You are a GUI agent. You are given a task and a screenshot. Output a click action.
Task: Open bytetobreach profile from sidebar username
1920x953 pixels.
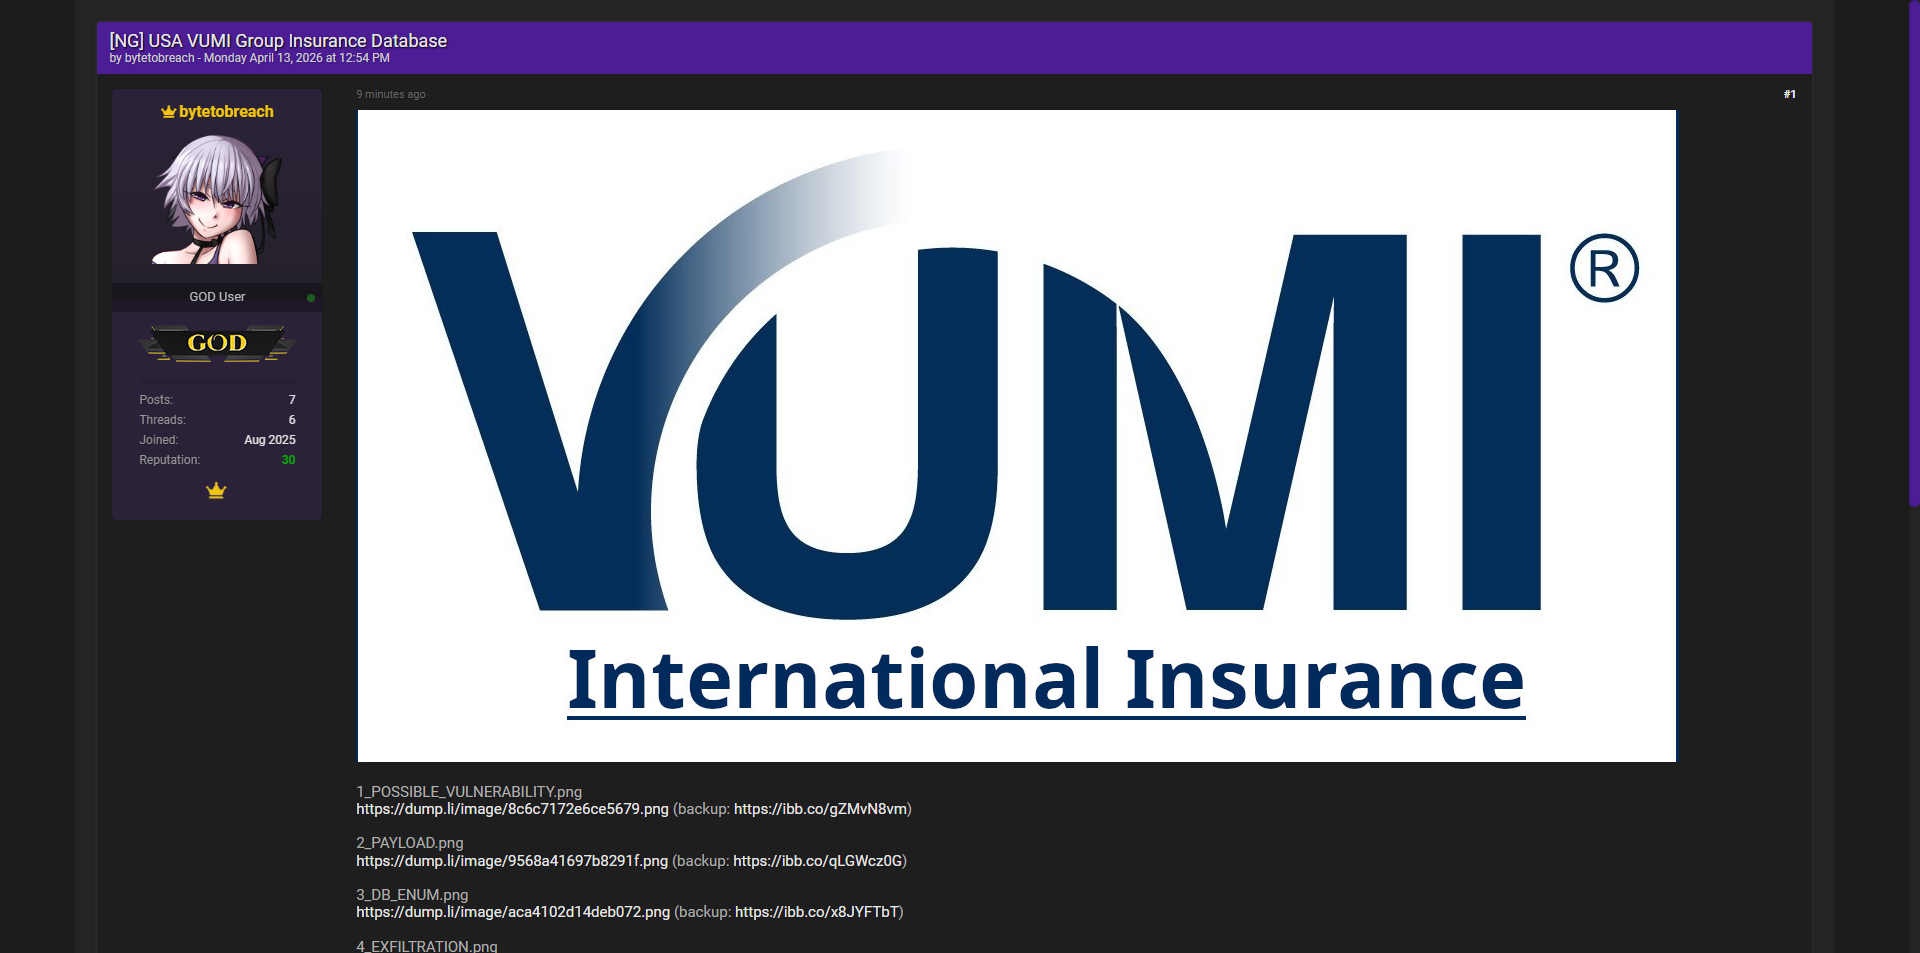pyautogui.click(x=226, y=112)
